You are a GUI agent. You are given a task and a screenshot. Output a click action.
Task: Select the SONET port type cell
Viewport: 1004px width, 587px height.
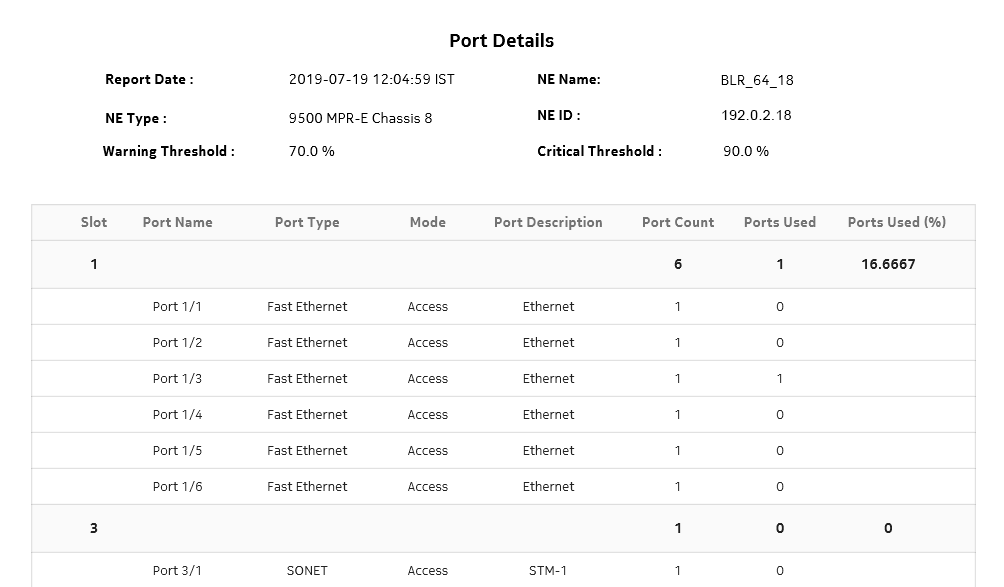pos(307,571)
